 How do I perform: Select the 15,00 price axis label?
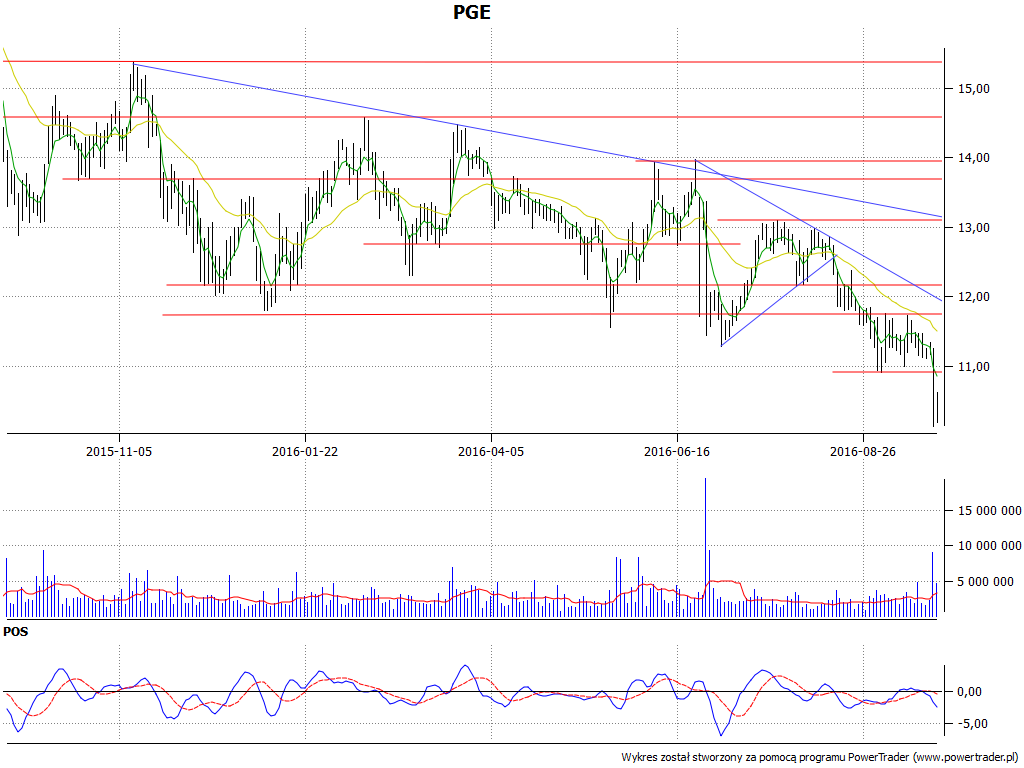click(x=974, y=89)
